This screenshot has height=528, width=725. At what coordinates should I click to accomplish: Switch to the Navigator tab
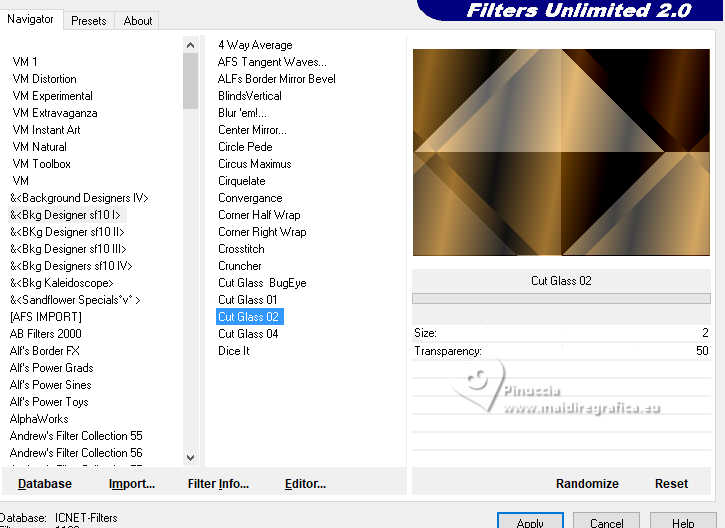click(31, 19)
